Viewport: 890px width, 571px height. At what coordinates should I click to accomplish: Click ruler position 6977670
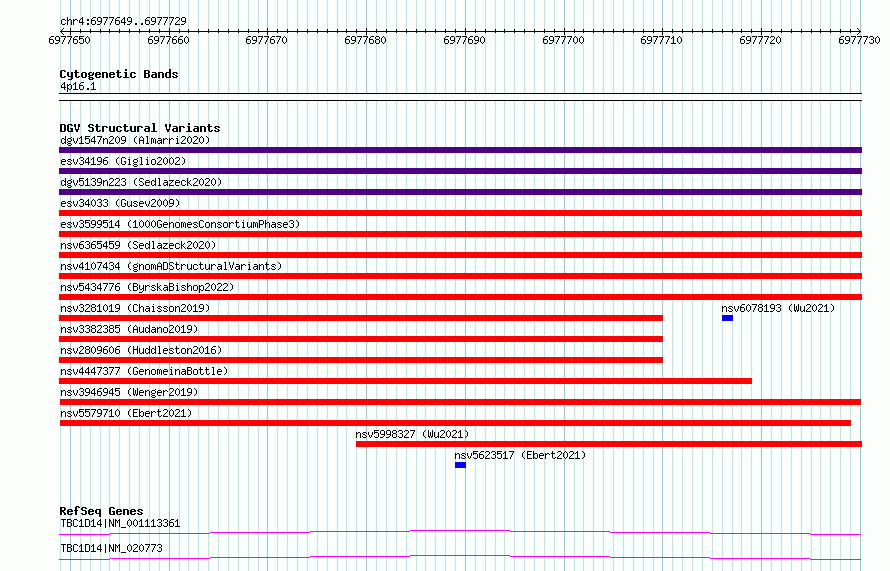pos(267,40)
